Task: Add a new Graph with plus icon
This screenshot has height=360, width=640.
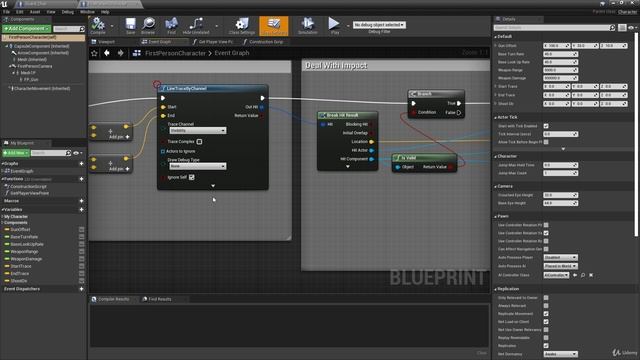Action: tap(81, 164)
